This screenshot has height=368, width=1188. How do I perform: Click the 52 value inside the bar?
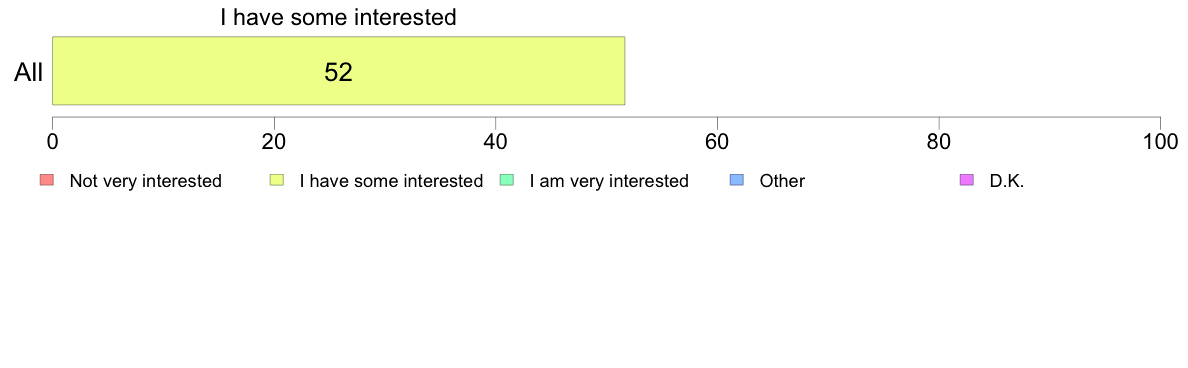[339, 72]
